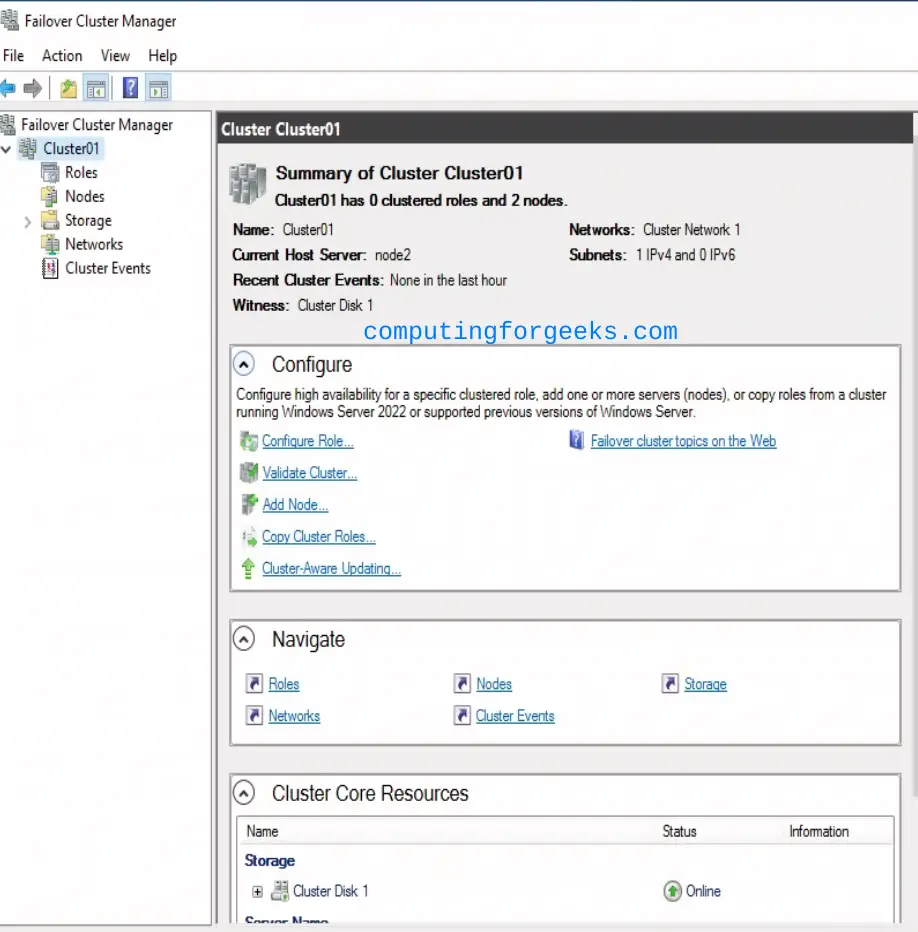Collapse the Cluster Core Resources section
The image size is (918, 932).
(244, 793)
